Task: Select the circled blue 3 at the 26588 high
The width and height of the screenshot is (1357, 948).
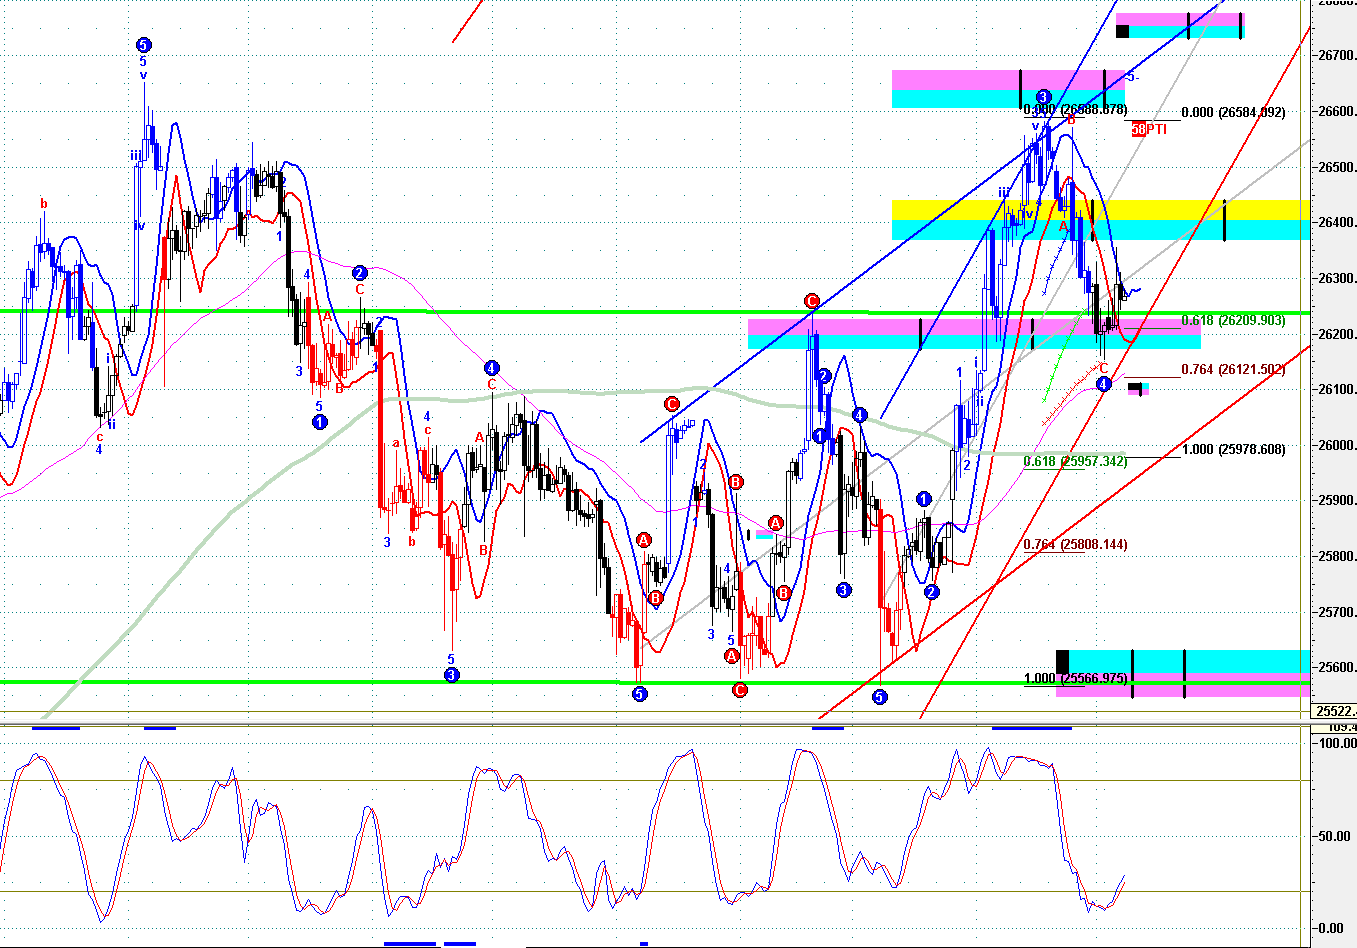Action: (x=1042, y=97)
